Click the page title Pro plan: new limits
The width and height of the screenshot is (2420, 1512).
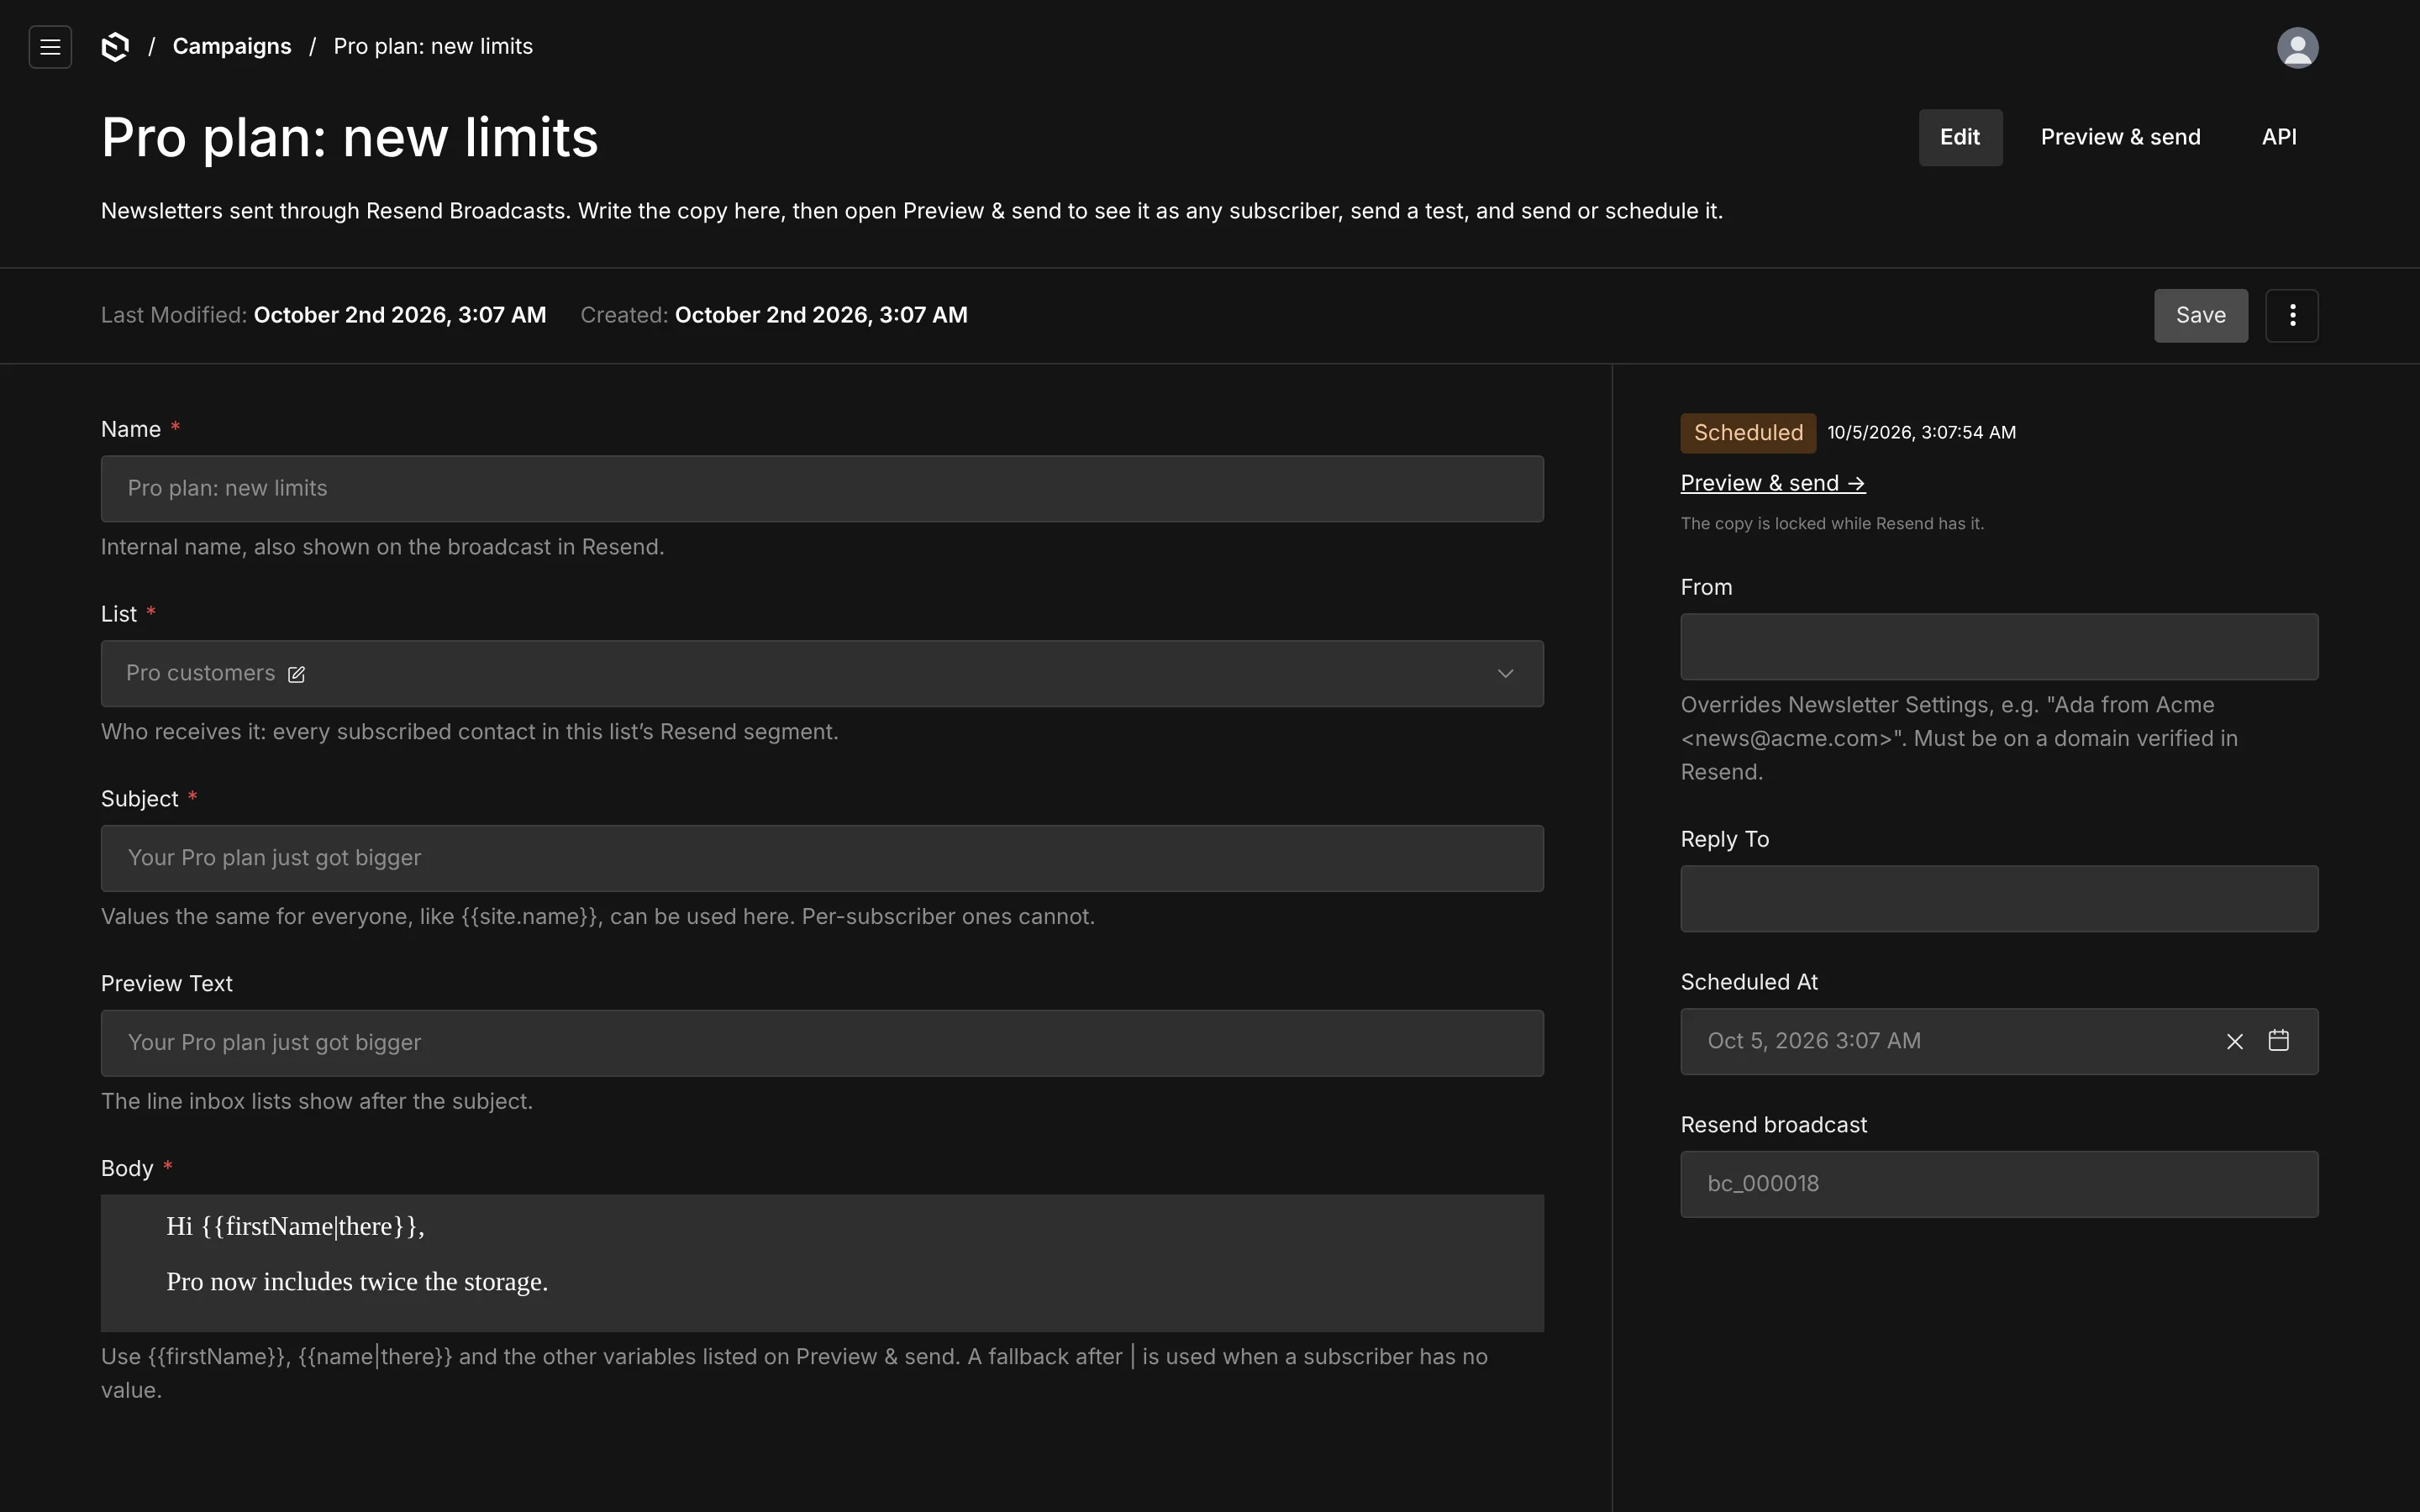coord(350,138)
